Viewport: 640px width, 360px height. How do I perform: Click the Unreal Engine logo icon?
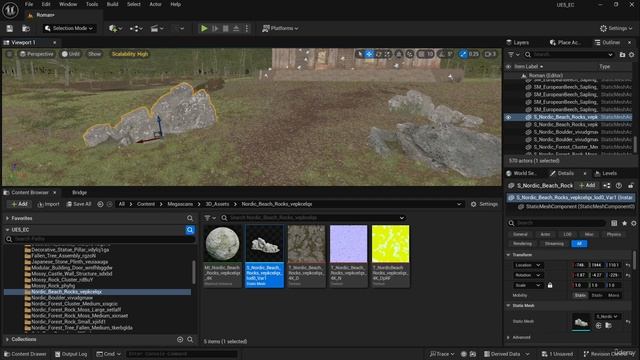coord(10,10)
